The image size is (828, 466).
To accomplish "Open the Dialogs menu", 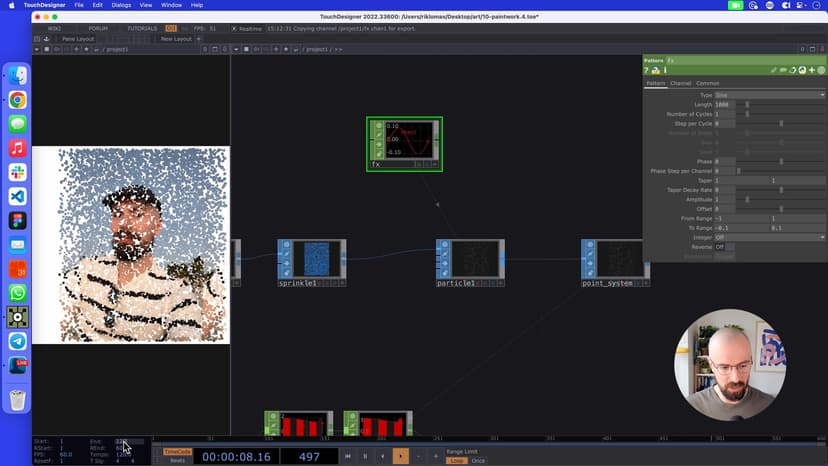I will (x=121, y=5).
